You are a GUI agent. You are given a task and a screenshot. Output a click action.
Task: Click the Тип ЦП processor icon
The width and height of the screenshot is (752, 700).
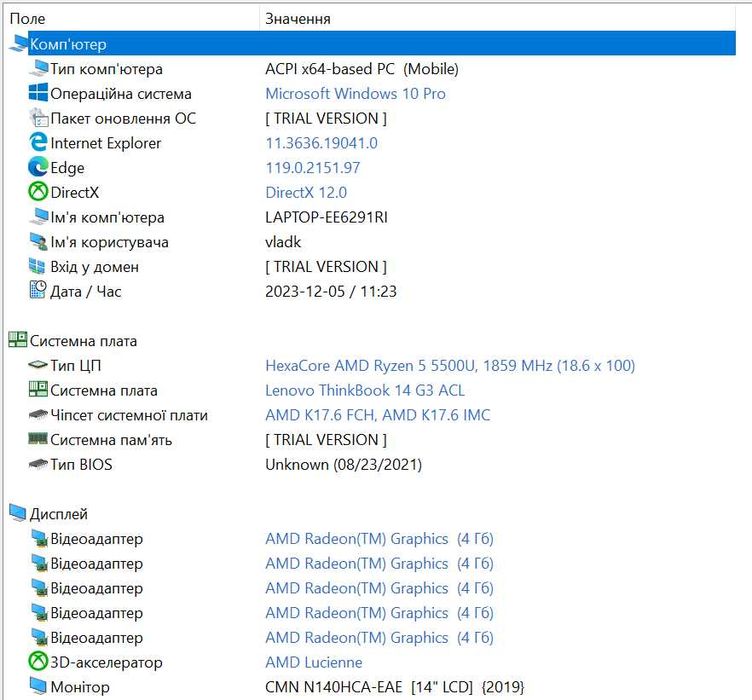click(x=38, y=365)
